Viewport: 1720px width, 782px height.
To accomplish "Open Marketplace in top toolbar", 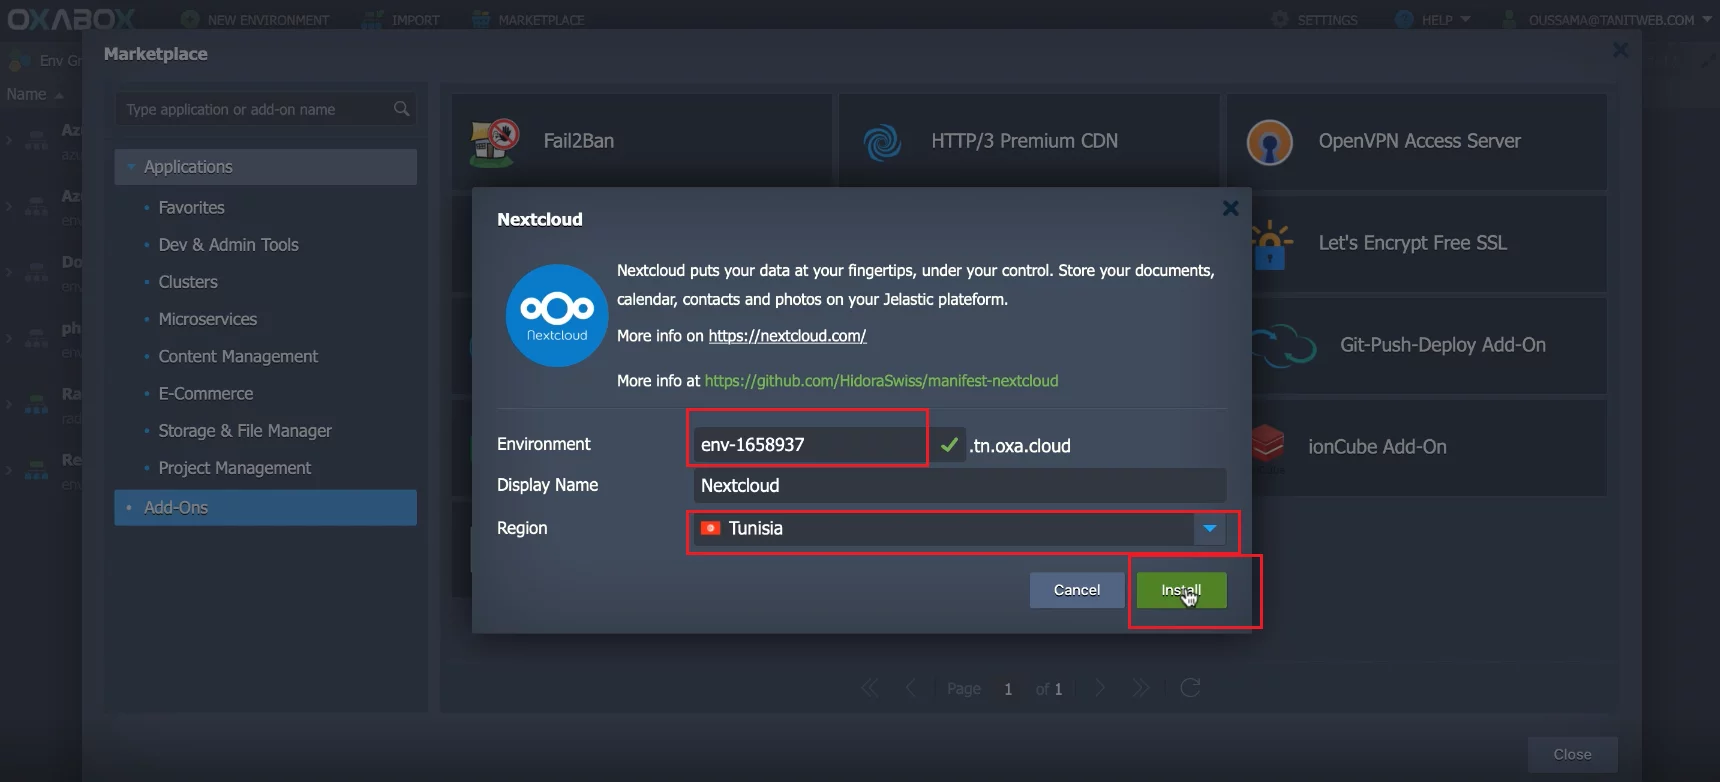I will pos(528,20).
